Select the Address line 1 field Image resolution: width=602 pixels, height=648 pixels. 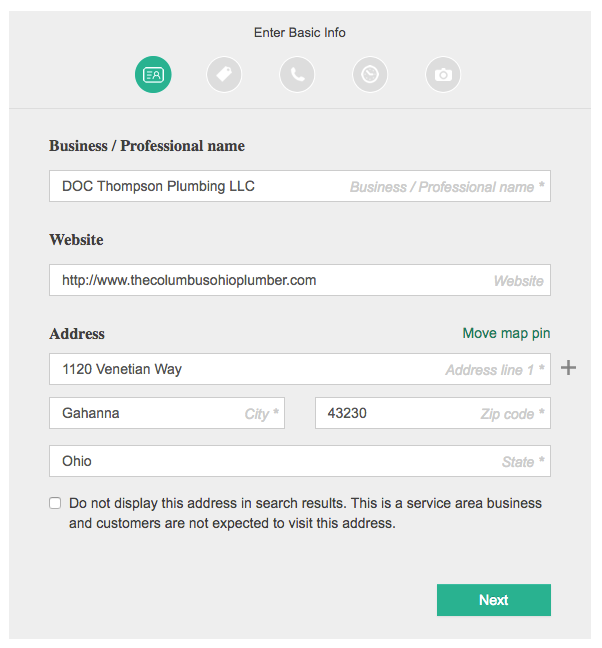tap(300, 369)
